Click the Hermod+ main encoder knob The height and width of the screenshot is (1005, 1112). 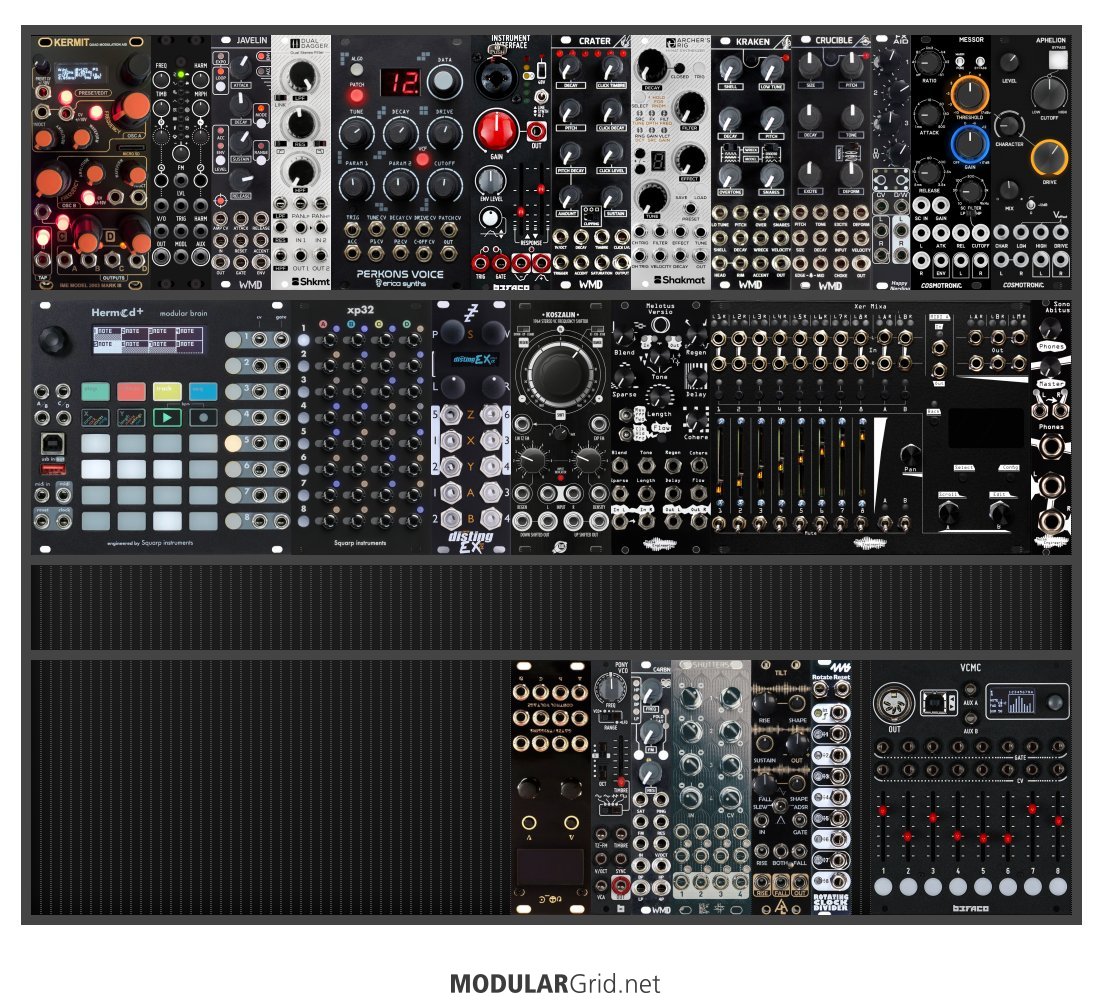[x=54, y=340]
